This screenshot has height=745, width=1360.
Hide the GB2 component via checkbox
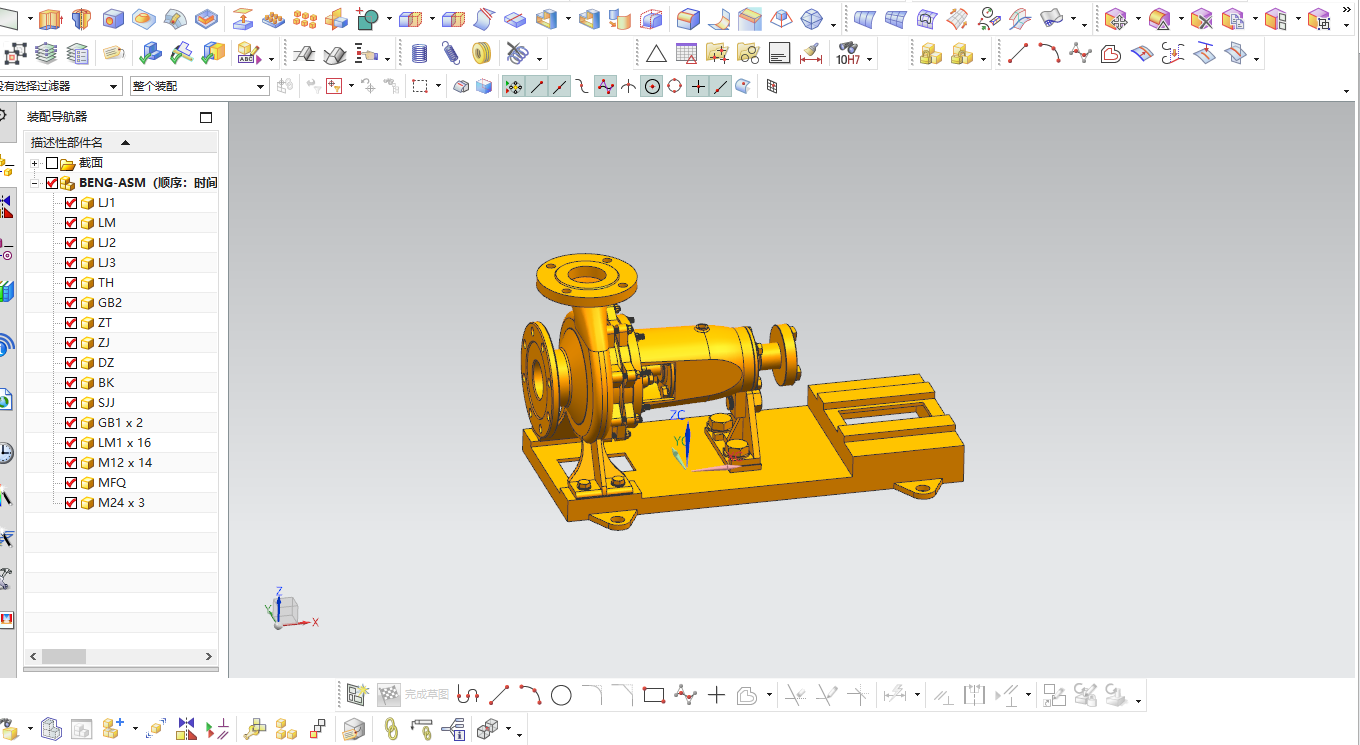coord(71,303)
